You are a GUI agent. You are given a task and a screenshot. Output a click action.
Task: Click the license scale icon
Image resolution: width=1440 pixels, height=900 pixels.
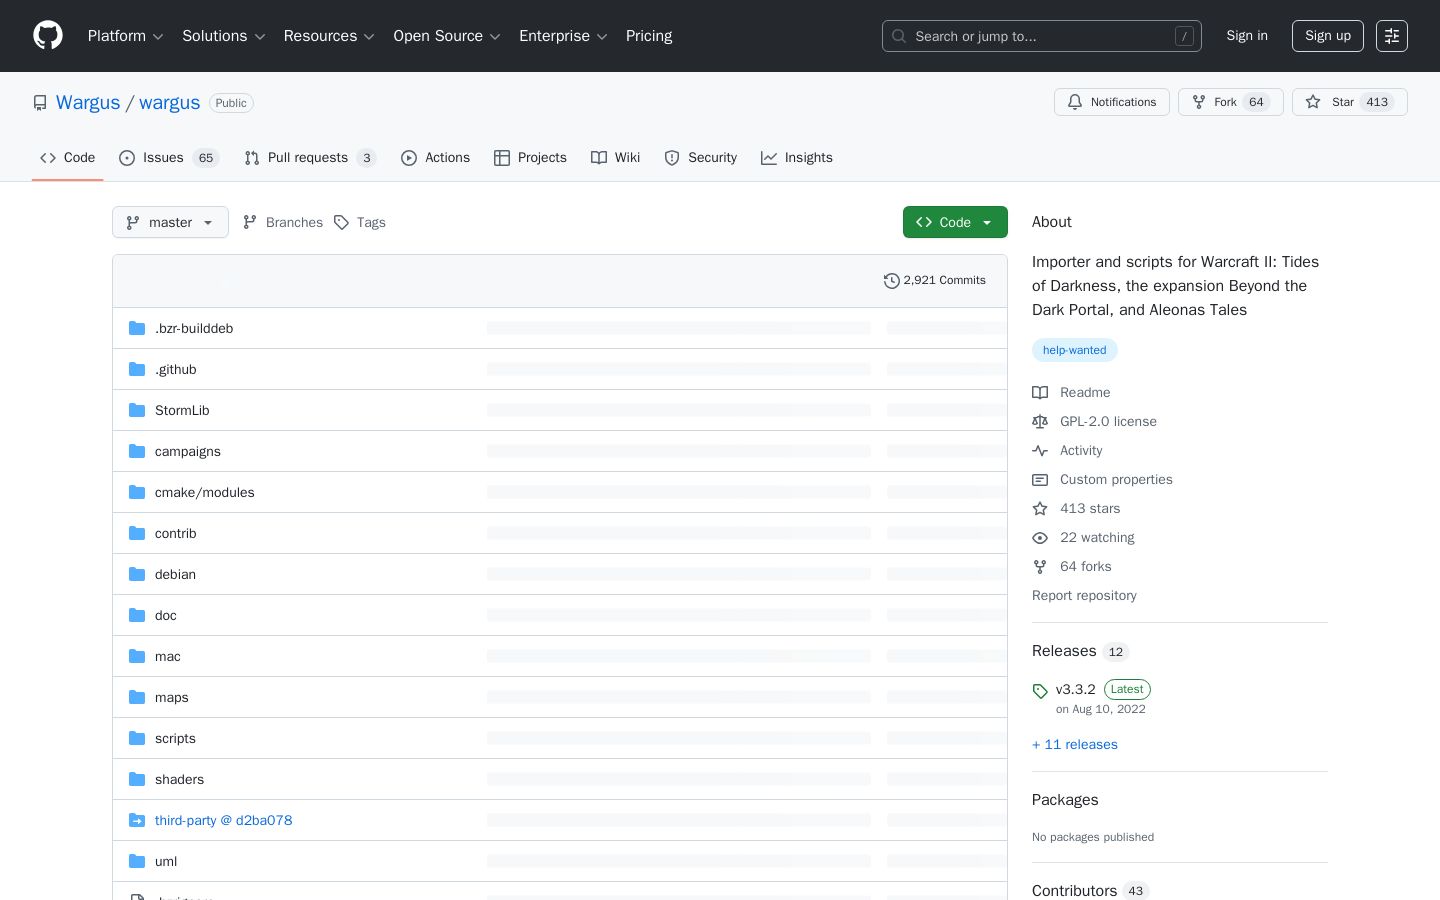click(1040, 422)
